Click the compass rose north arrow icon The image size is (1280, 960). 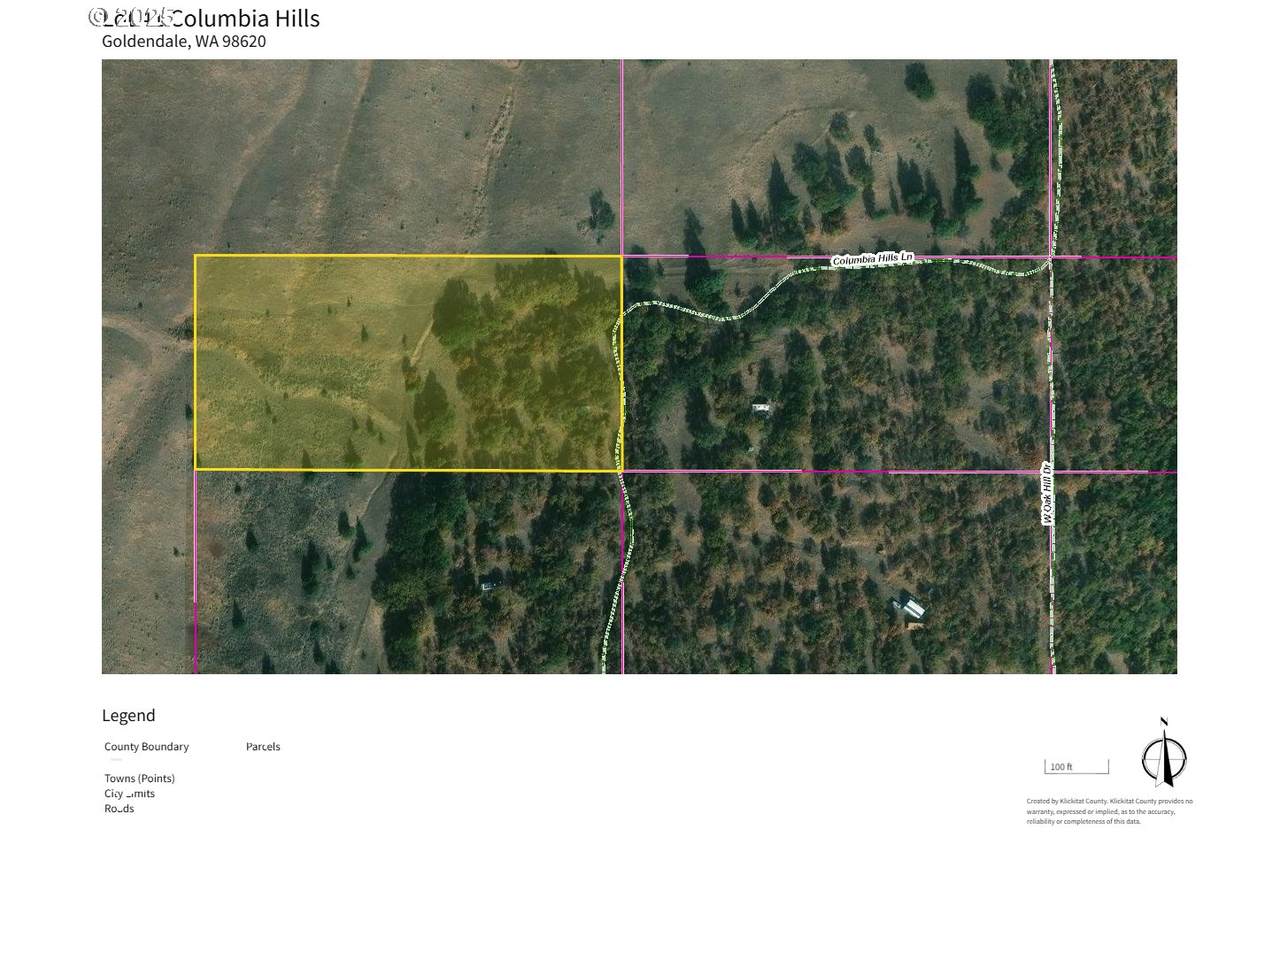(1163, 755)
